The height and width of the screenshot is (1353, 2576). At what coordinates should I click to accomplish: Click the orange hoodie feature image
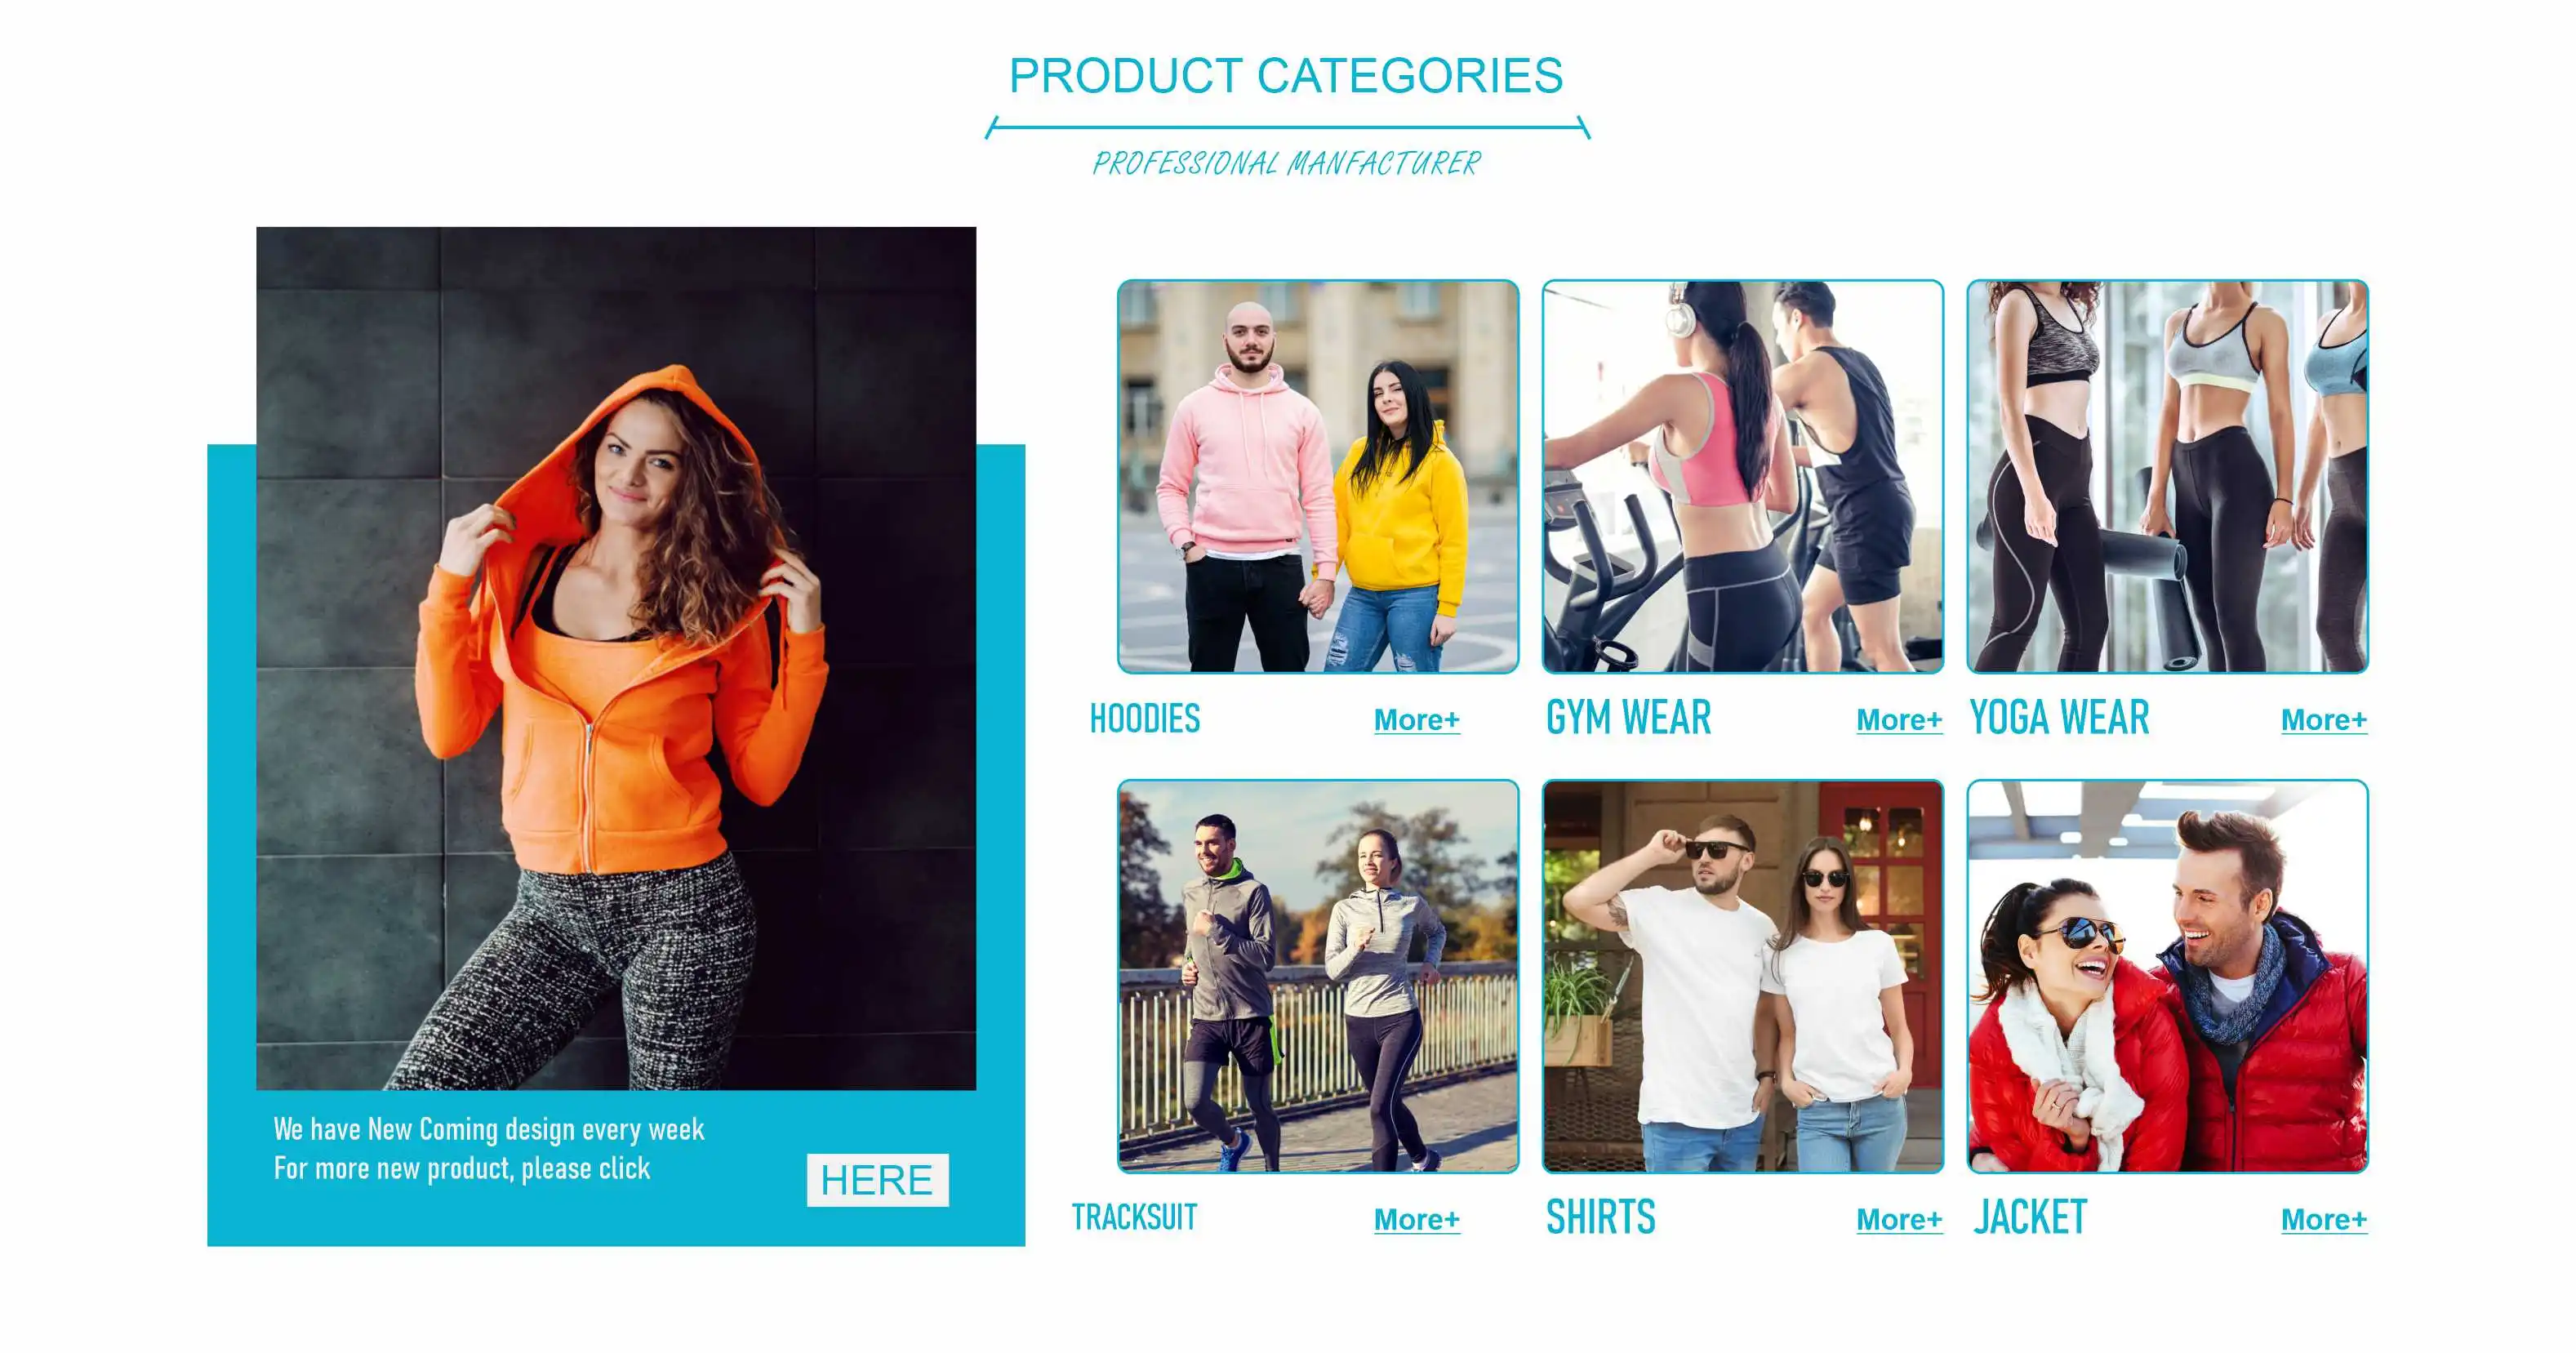click(616, 658)
